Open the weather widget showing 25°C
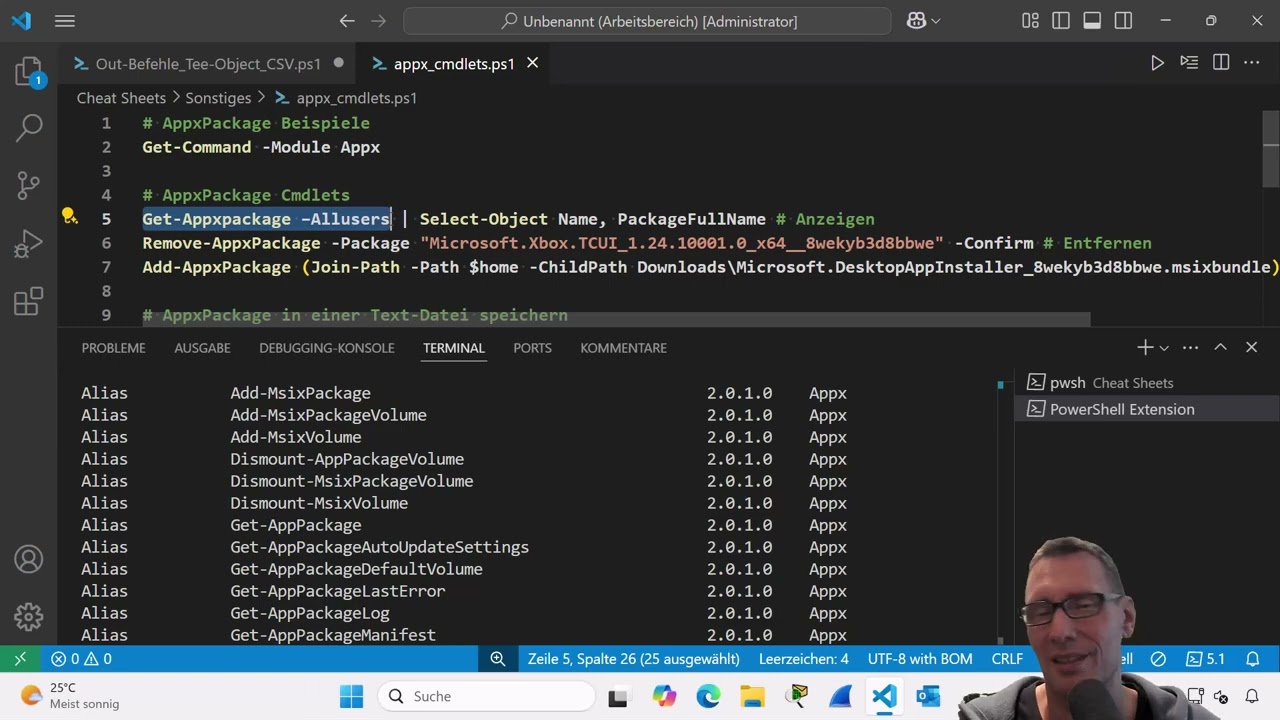This screenshot has height=720, width=1280. coord(70,696)
